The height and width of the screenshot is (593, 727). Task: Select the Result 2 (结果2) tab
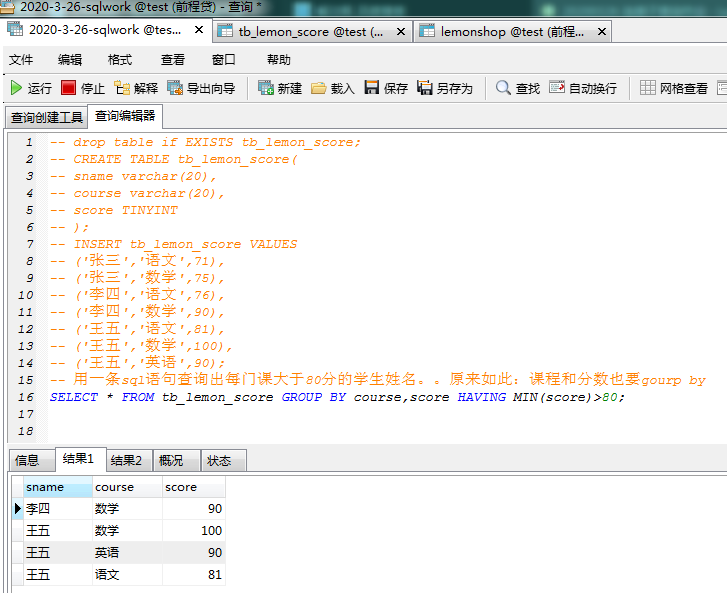(x=127, y=461)
